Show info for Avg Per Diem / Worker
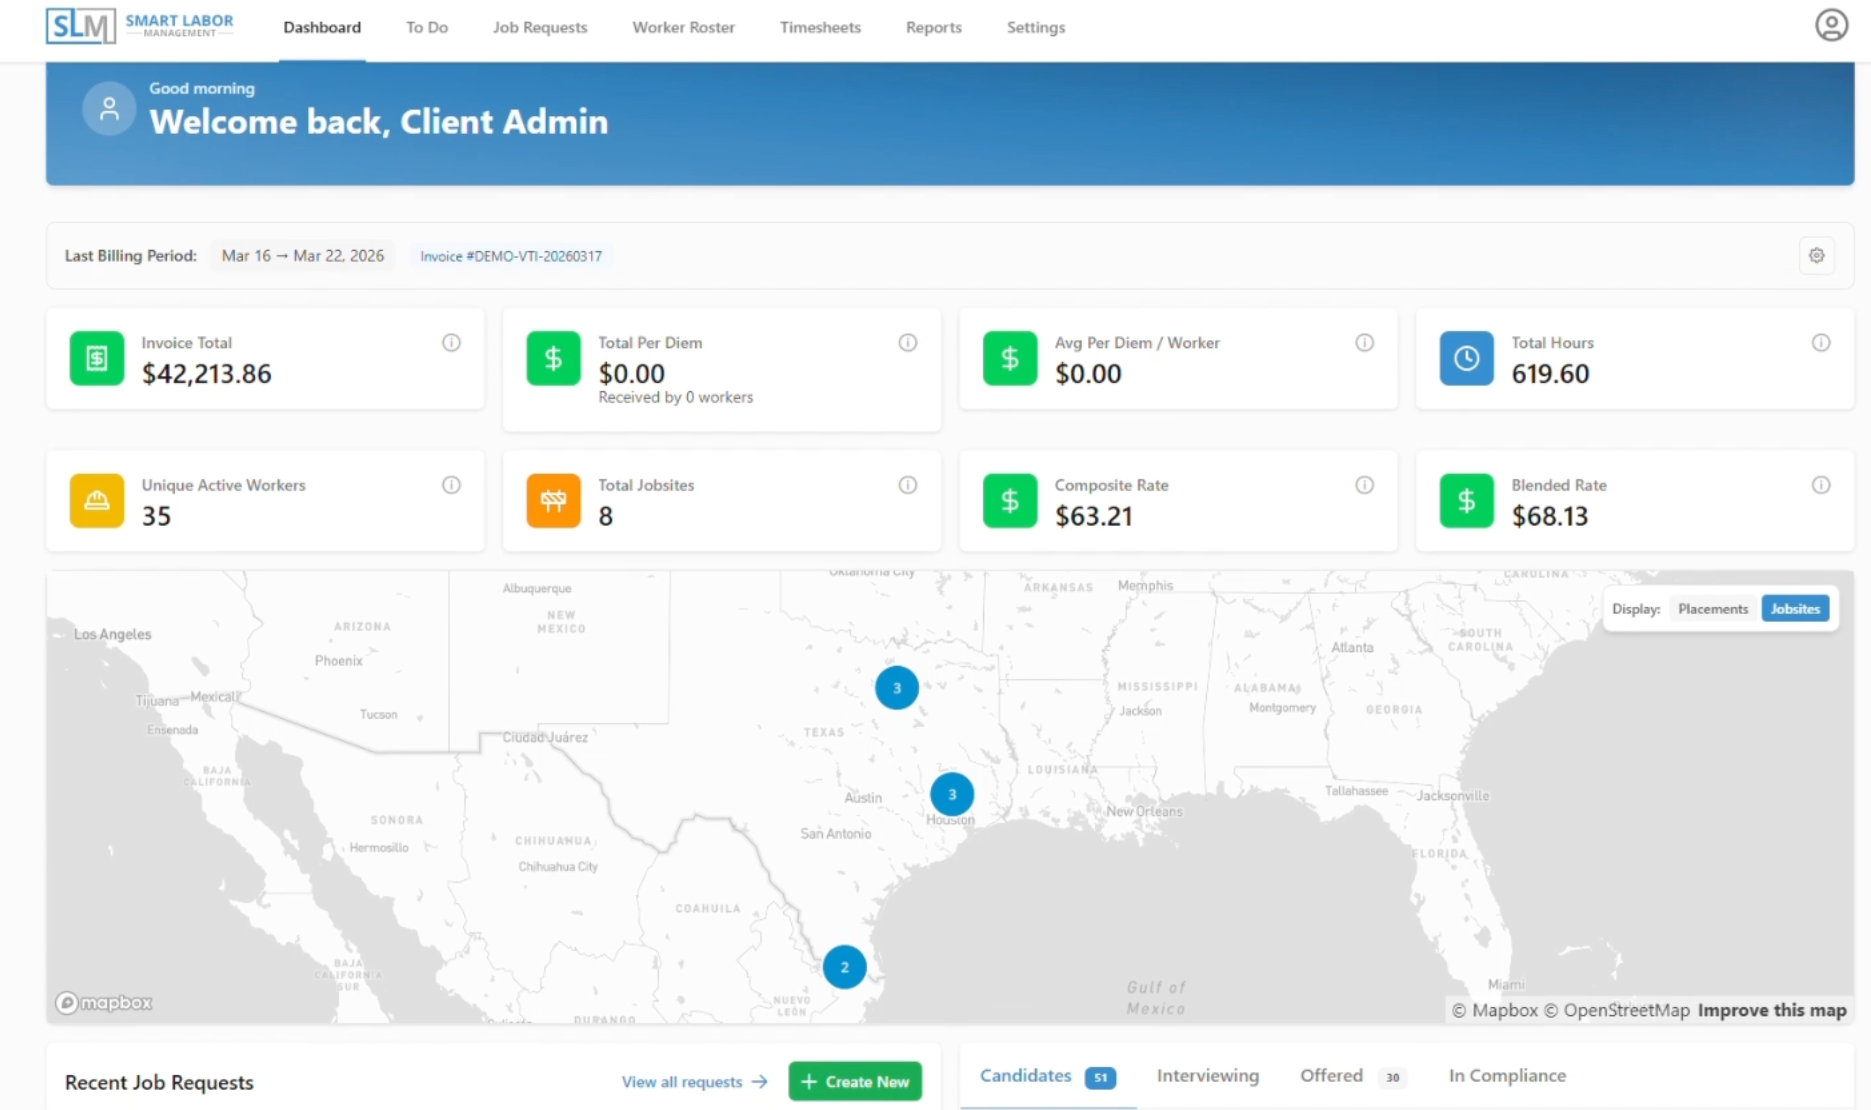 (1364, 343)
